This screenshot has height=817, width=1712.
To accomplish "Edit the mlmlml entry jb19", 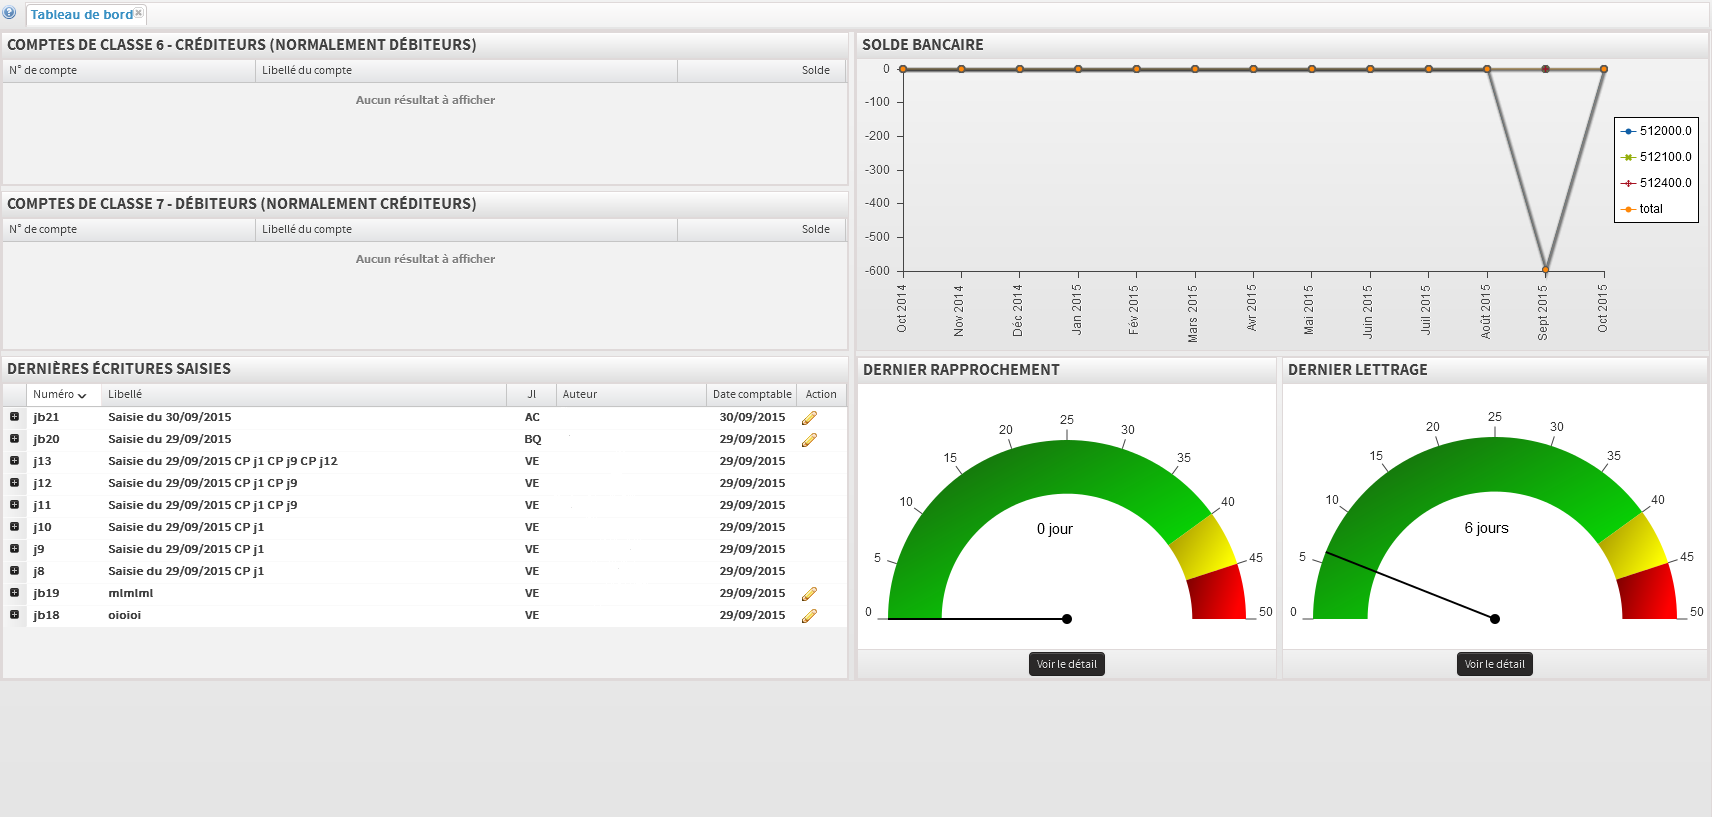I will pyautogui.click(x=809, y=594).
